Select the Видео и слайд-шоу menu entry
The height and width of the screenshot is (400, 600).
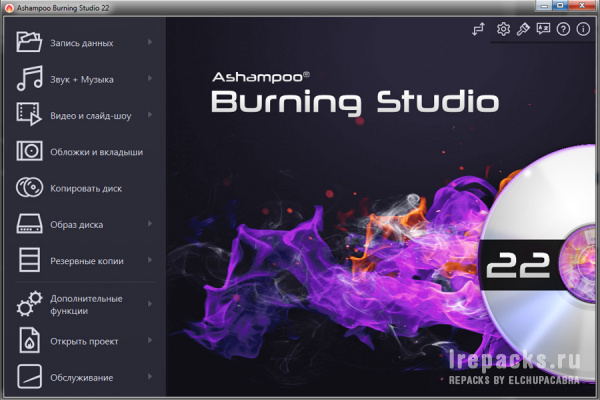tap(85, 115)
